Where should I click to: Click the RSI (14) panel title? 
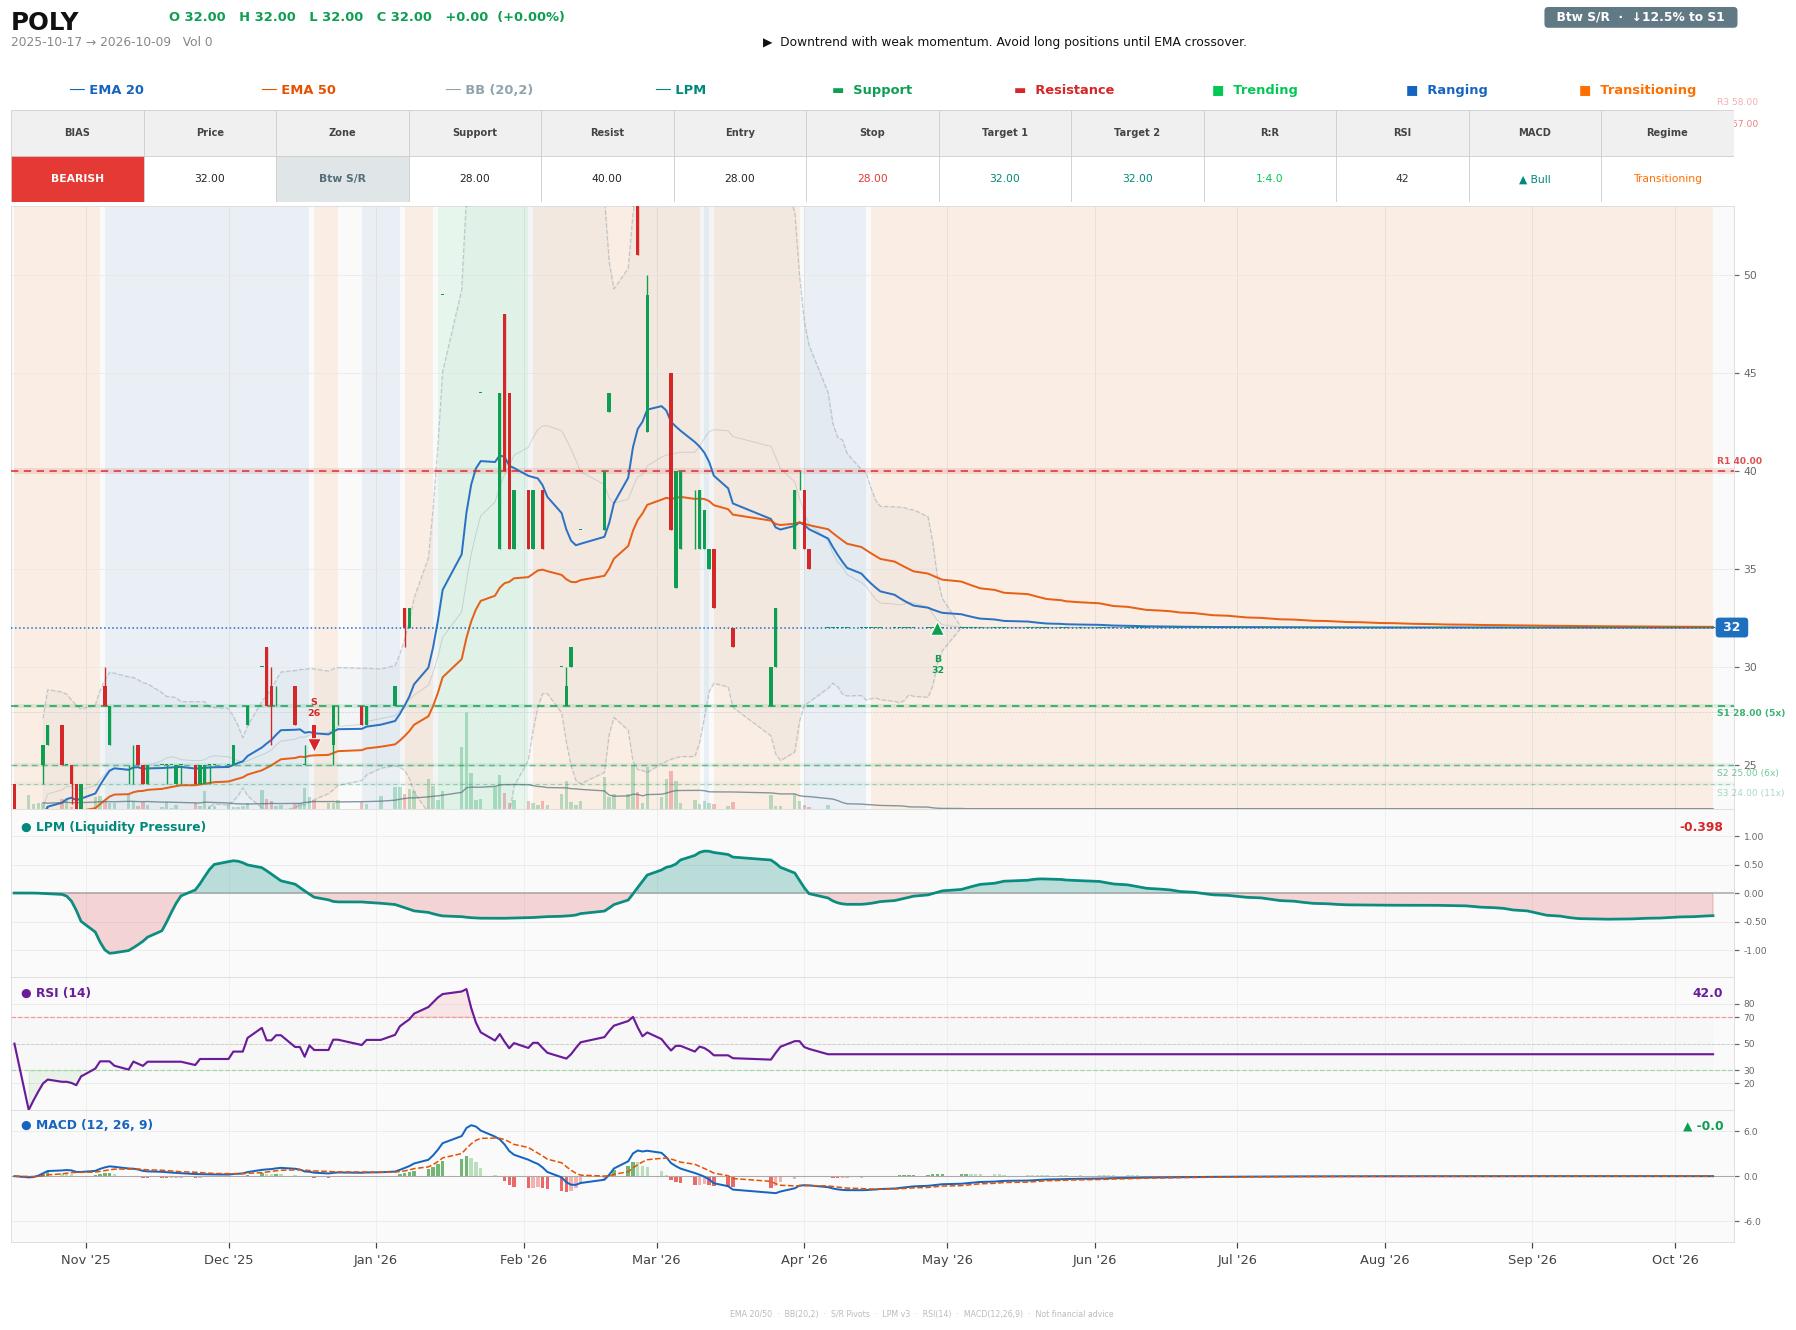coord(56,993)
